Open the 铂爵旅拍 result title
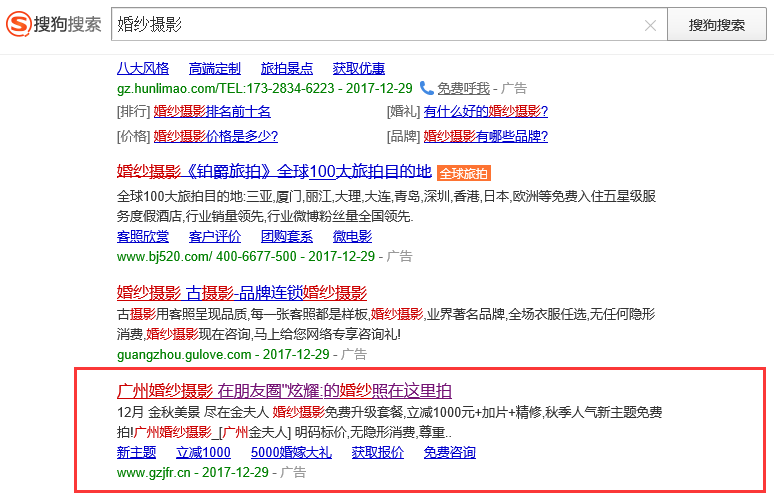Screen dimensions: 774x501 (x=274, y=171)
